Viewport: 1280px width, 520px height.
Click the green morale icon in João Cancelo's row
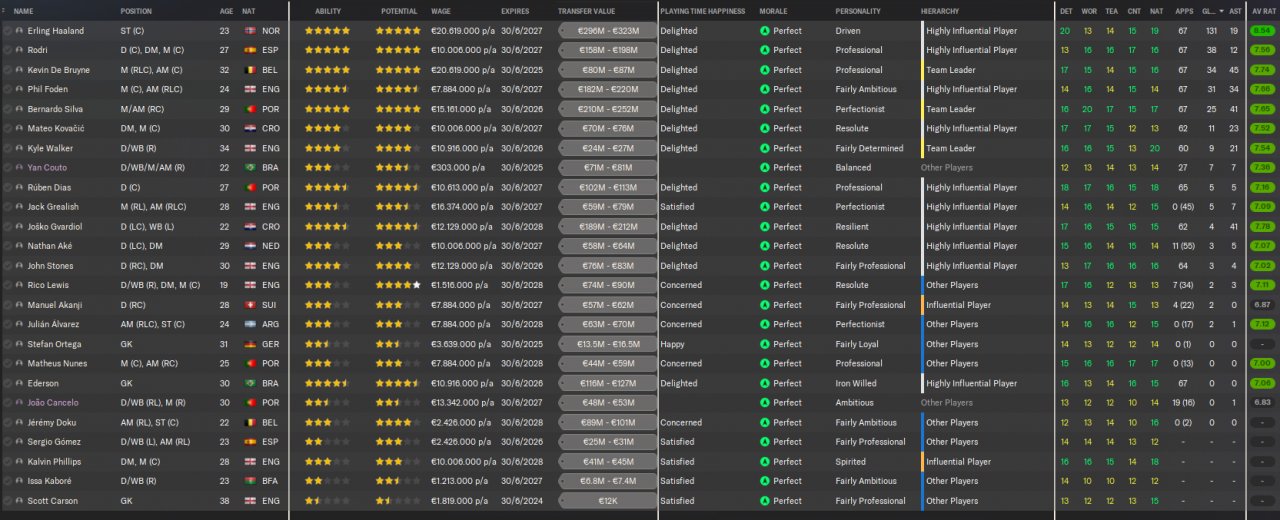point(765,403)
